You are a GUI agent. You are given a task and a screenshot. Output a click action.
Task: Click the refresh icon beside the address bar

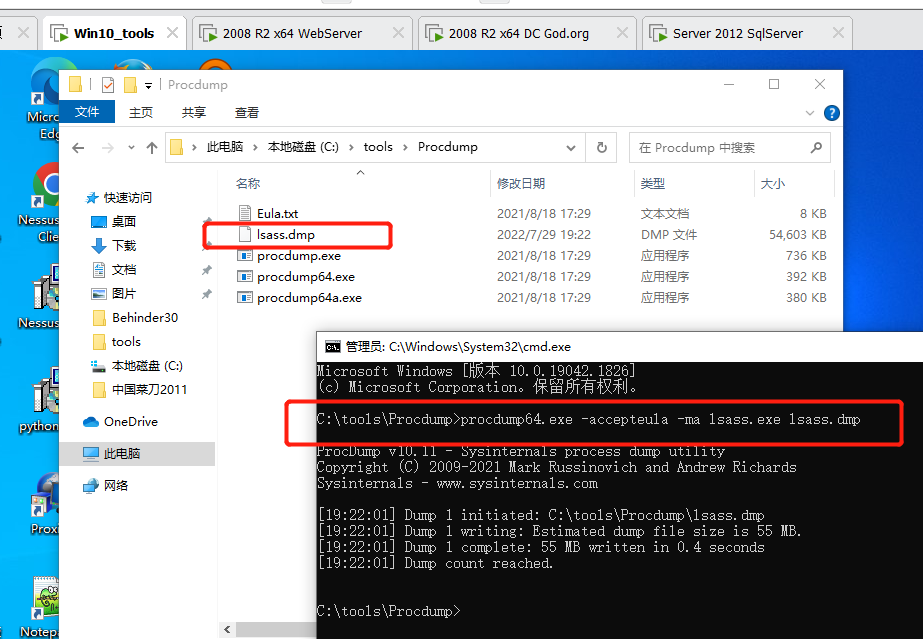click(x=601, y=147)
